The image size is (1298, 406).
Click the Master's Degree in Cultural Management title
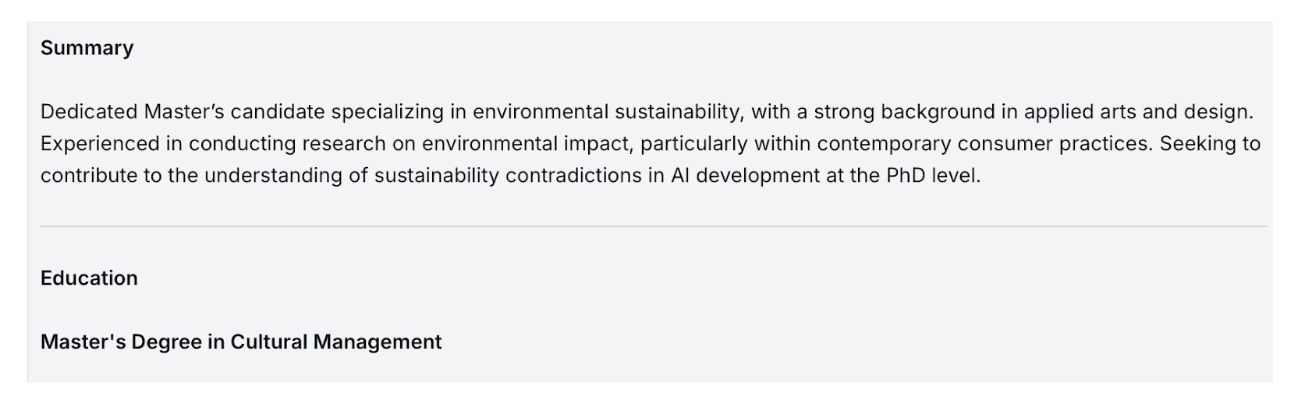pyautogui.click(x=241, y=342)
